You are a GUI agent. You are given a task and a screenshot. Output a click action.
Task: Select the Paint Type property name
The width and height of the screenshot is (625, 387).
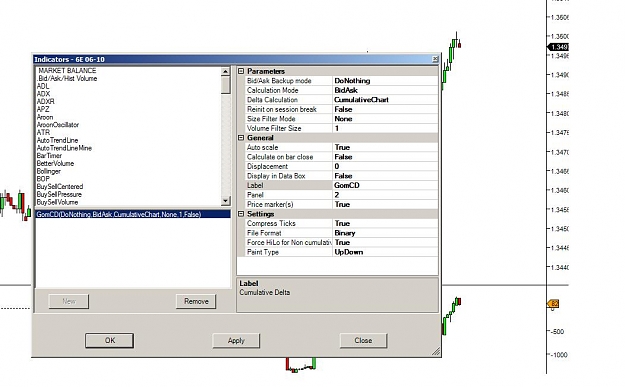(x=289, y=252)
